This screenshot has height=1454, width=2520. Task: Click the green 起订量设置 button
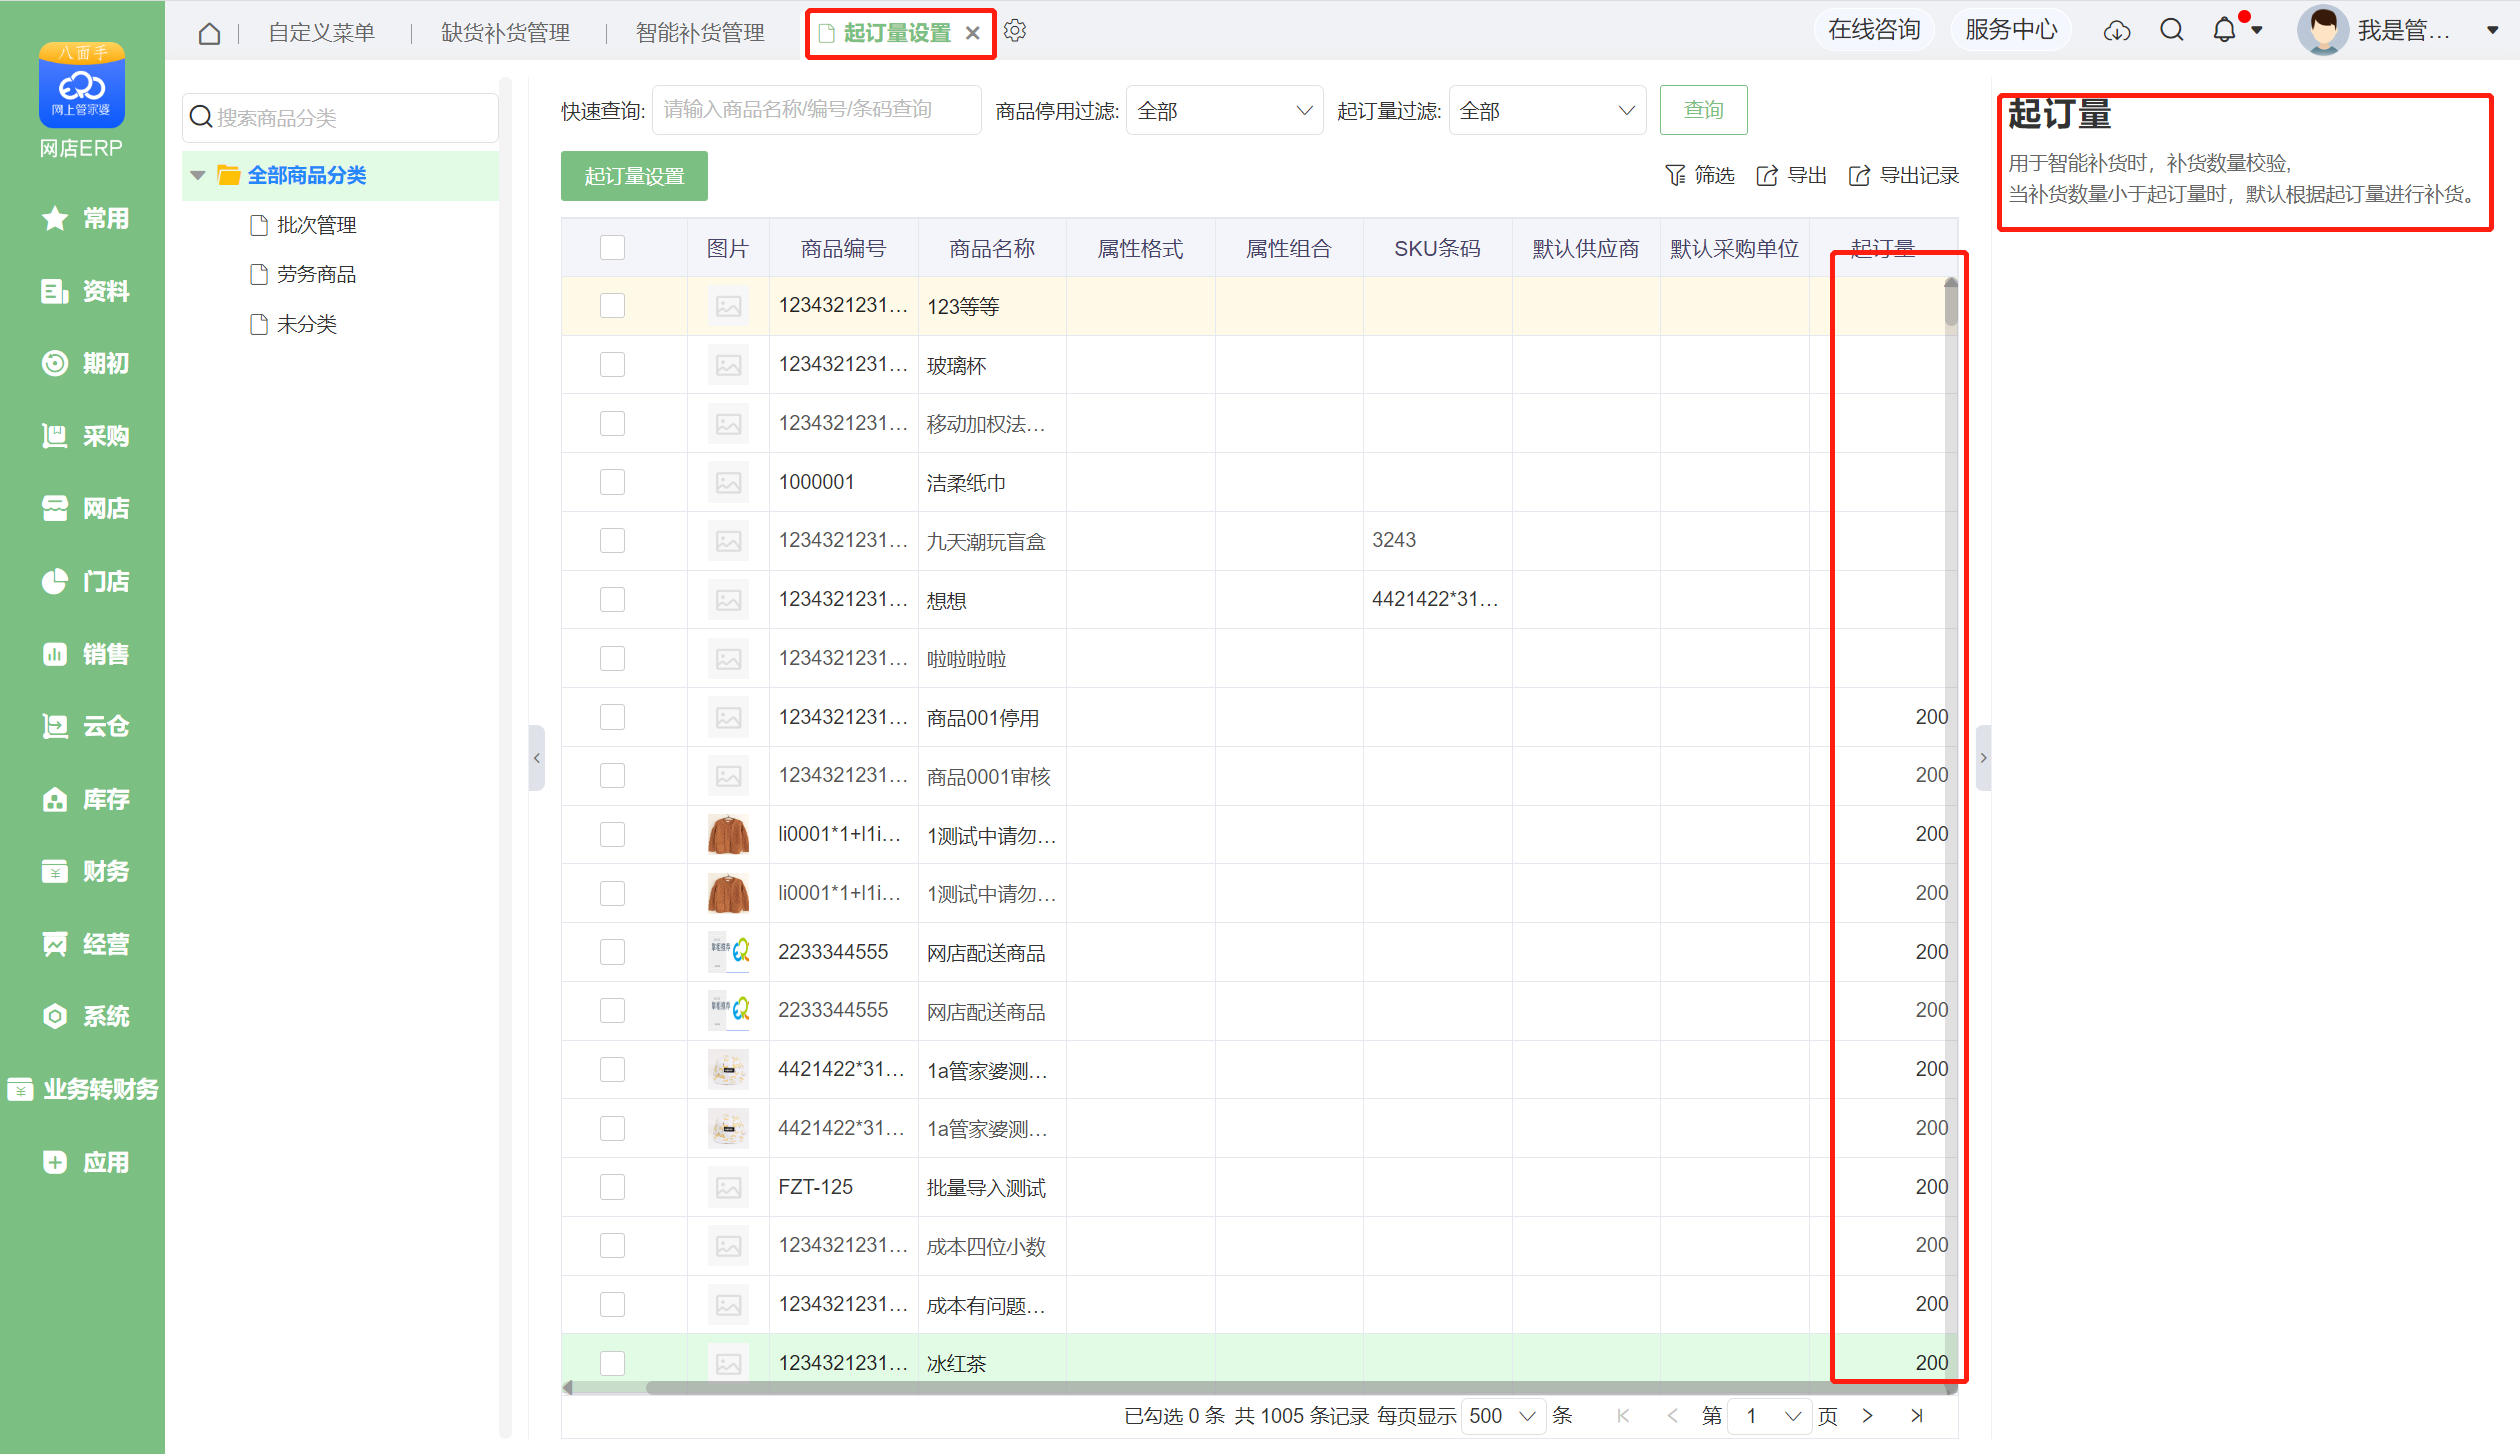(x=634, y=176)
